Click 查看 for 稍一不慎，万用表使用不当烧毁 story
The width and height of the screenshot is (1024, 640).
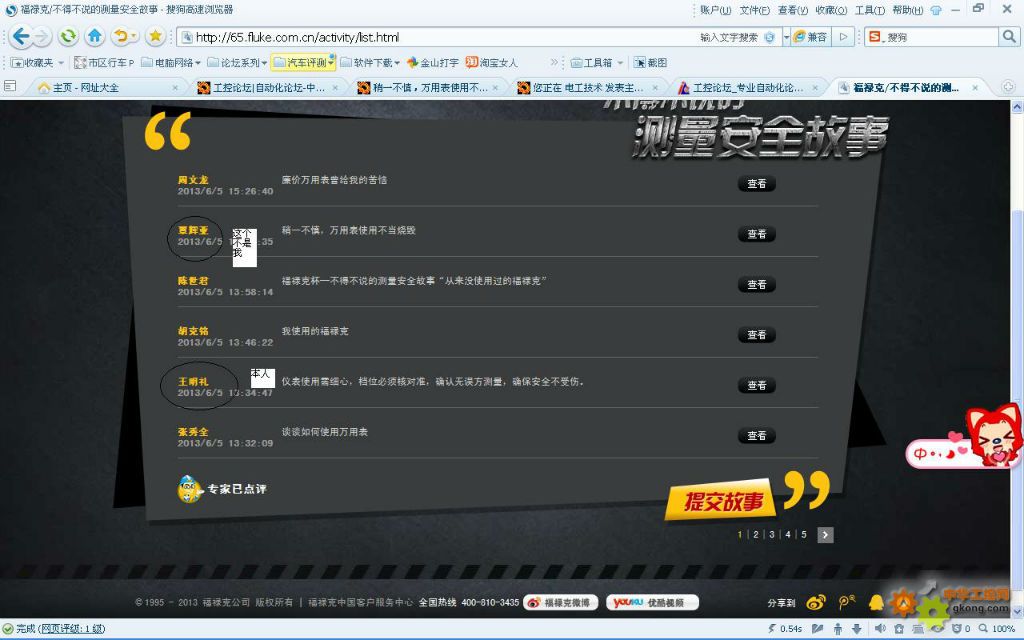(x=756, y=234)
